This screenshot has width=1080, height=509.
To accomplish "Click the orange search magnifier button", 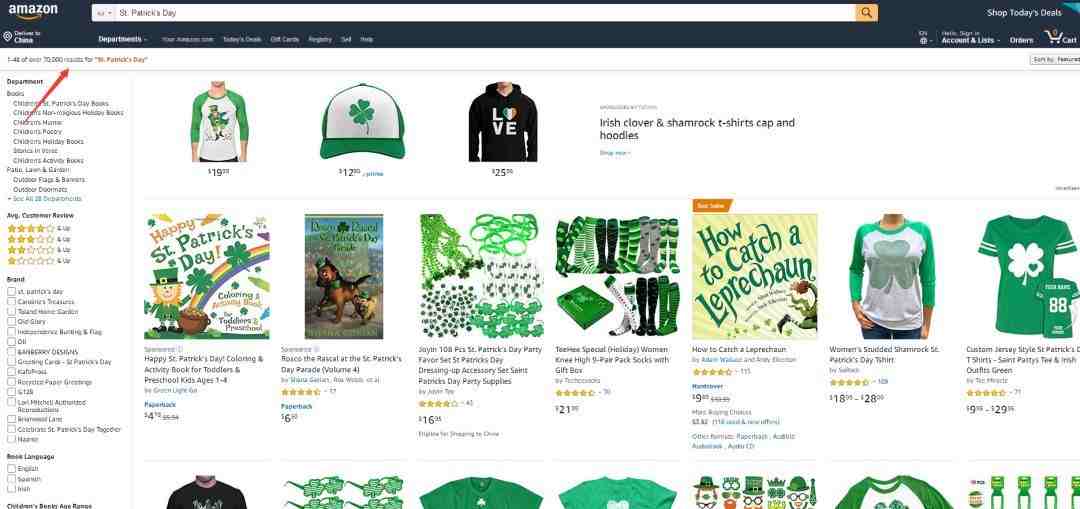I will (x=866, y=12).
